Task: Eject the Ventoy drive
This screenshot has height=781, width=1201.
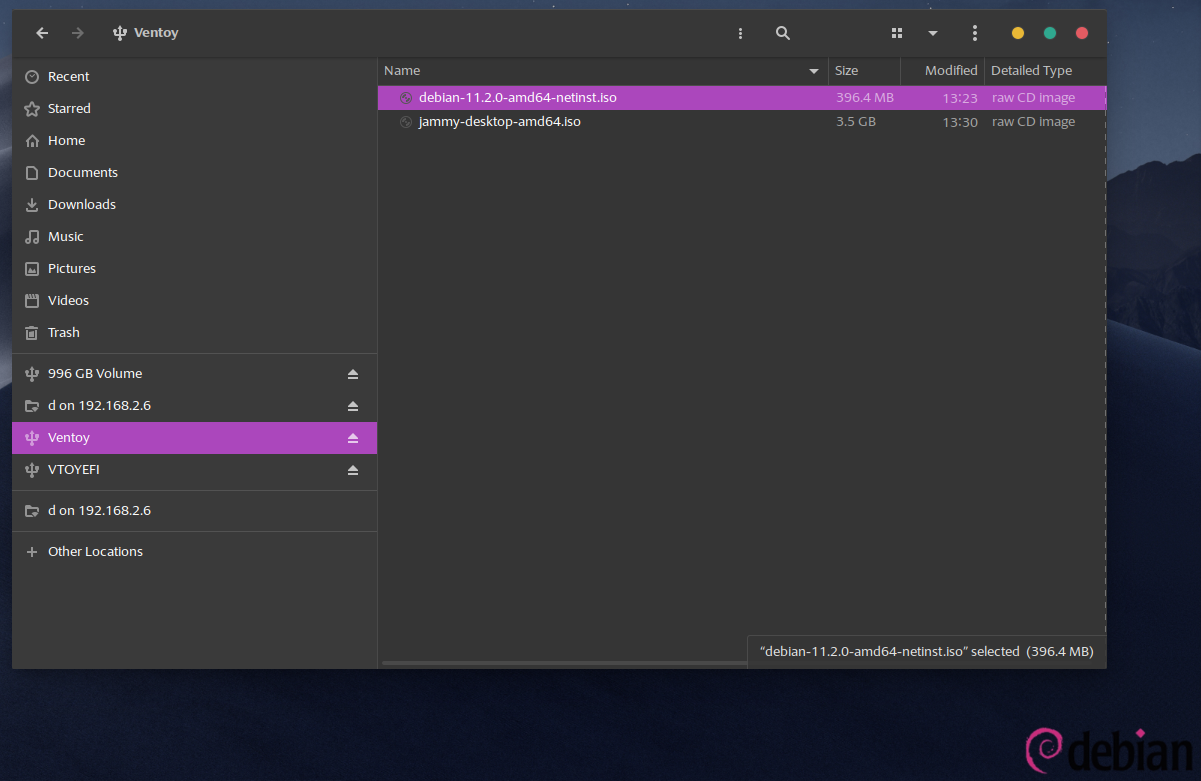Action: (352, 438)
